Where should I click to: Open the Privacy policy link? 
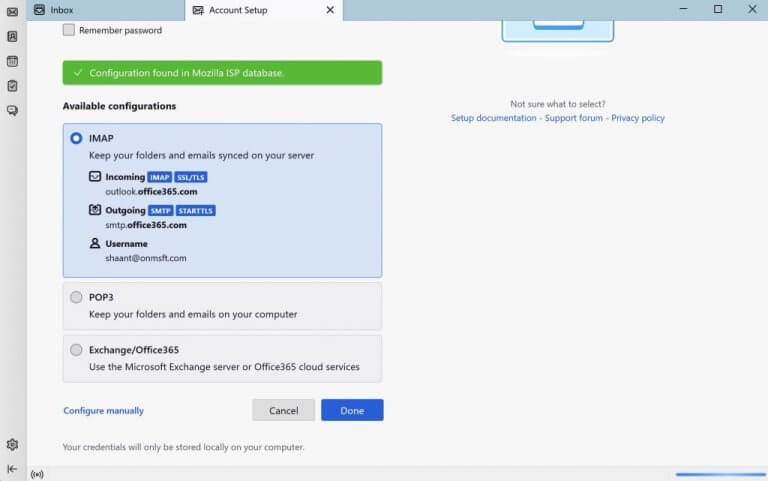(x=638, y=118)
